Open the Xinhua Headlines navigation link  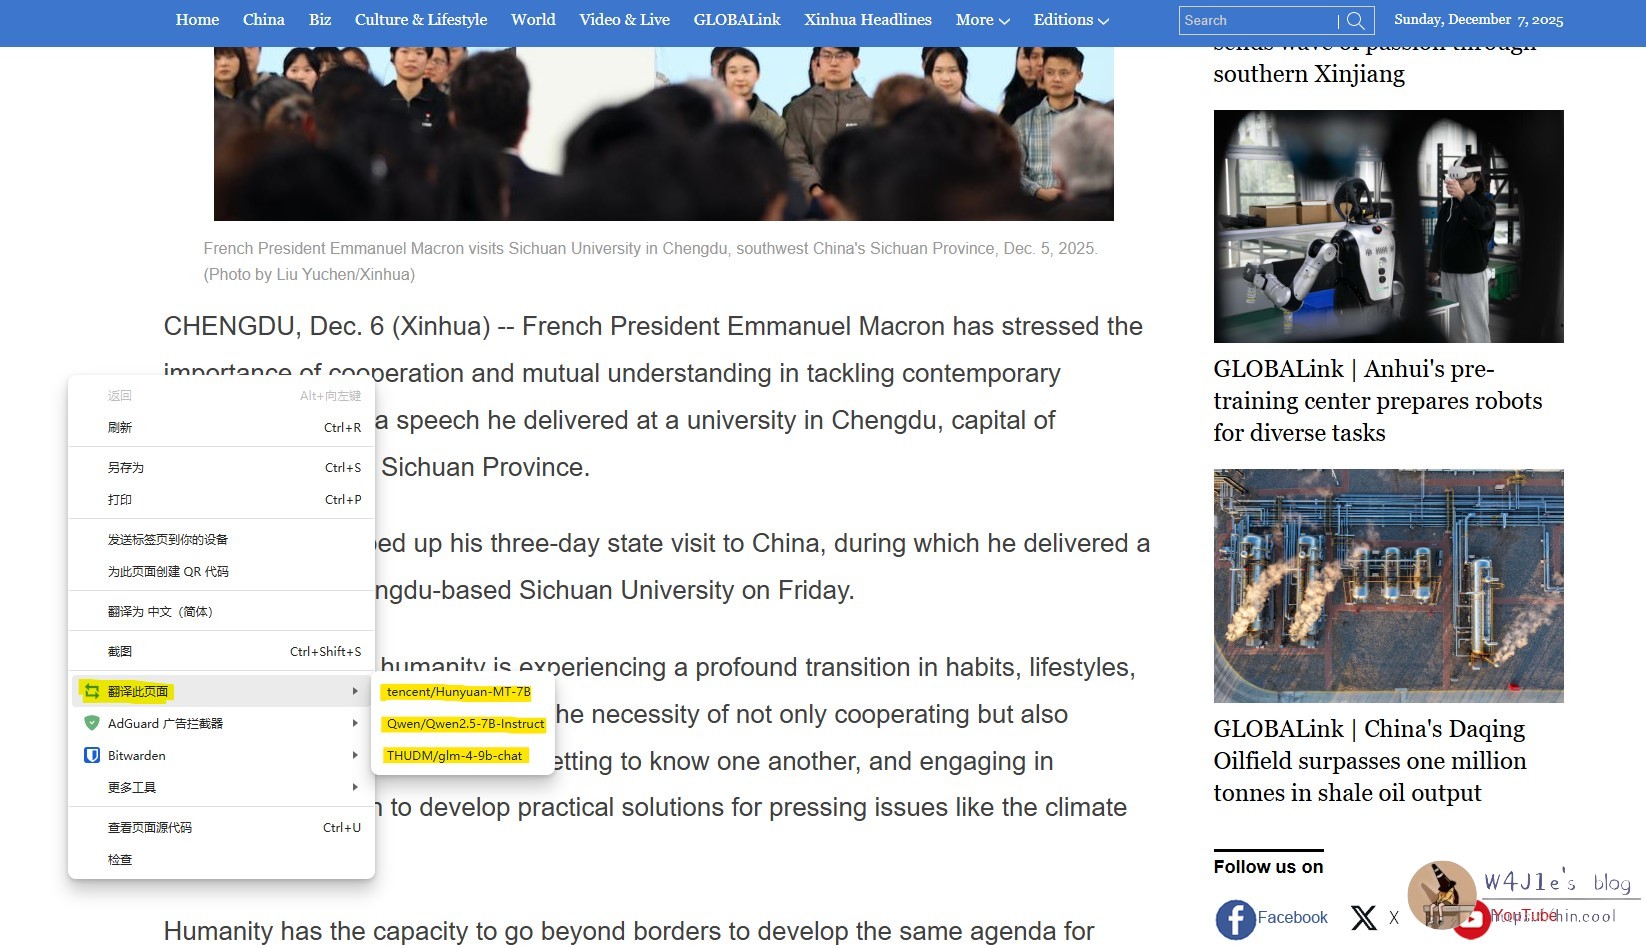(x=867, y=20)
